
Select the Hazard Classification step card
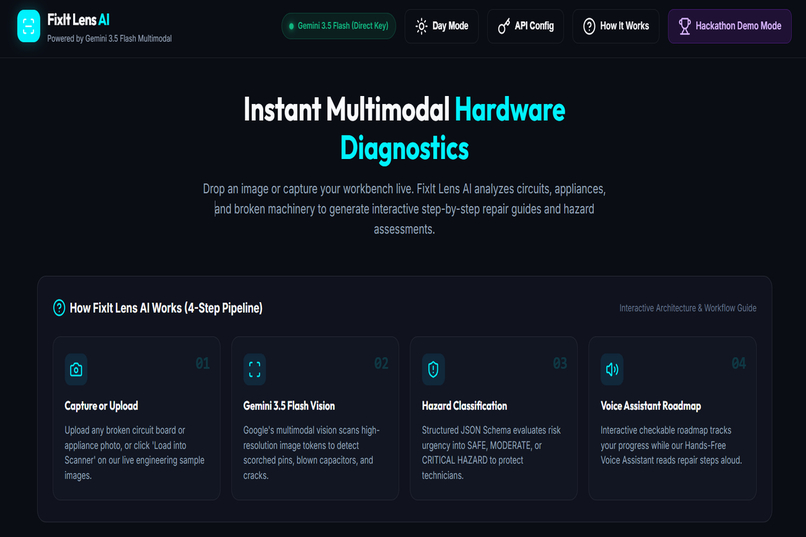[x=493, y=418]
